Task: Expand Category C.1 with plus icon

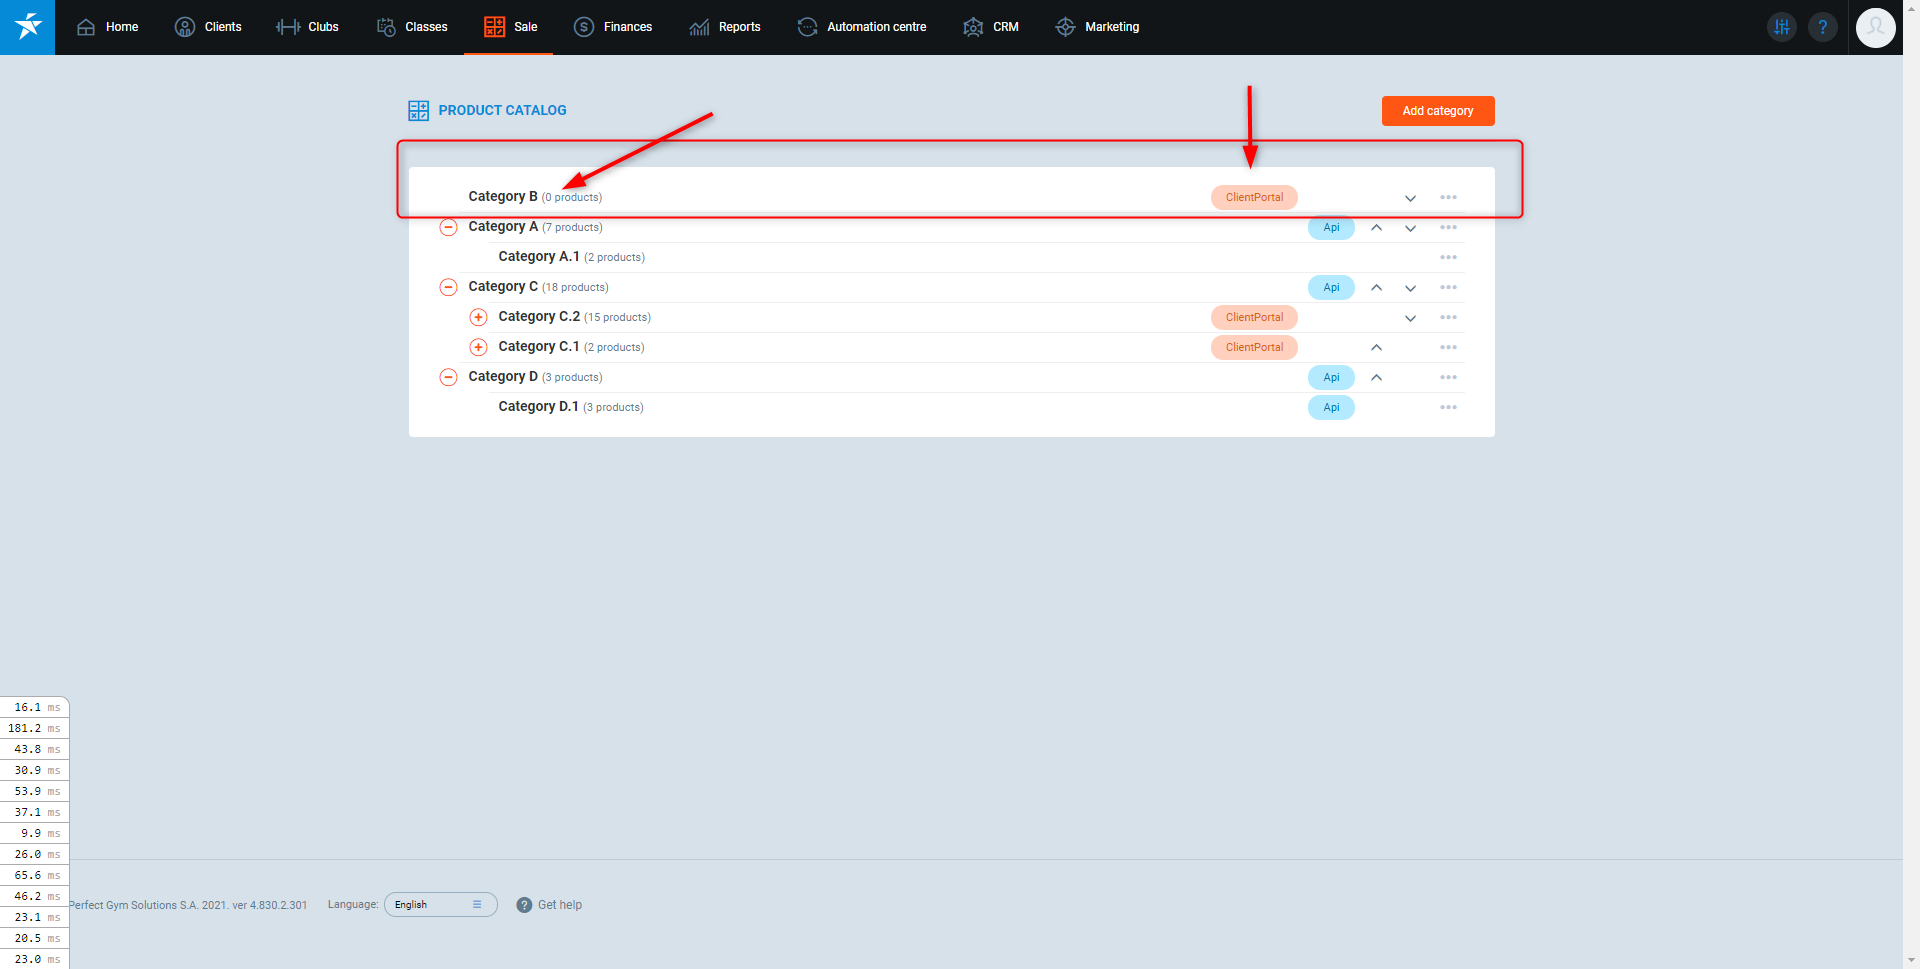Action: click(479, 347)
